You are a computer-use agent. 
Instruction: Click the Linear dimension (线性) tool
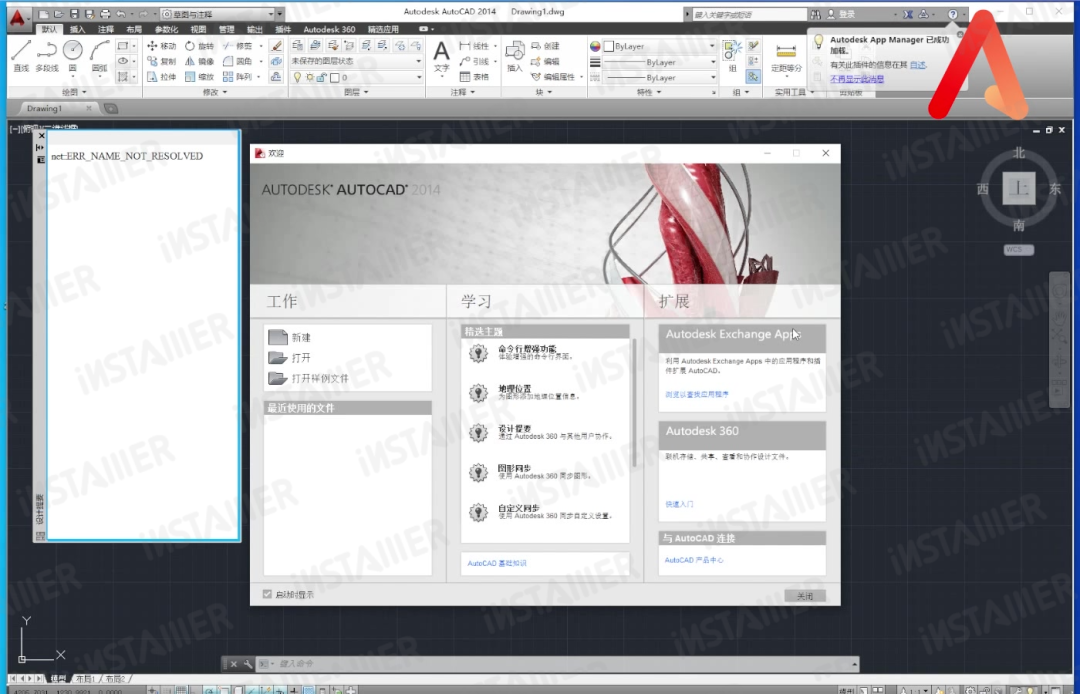click(x=474, y=46)
